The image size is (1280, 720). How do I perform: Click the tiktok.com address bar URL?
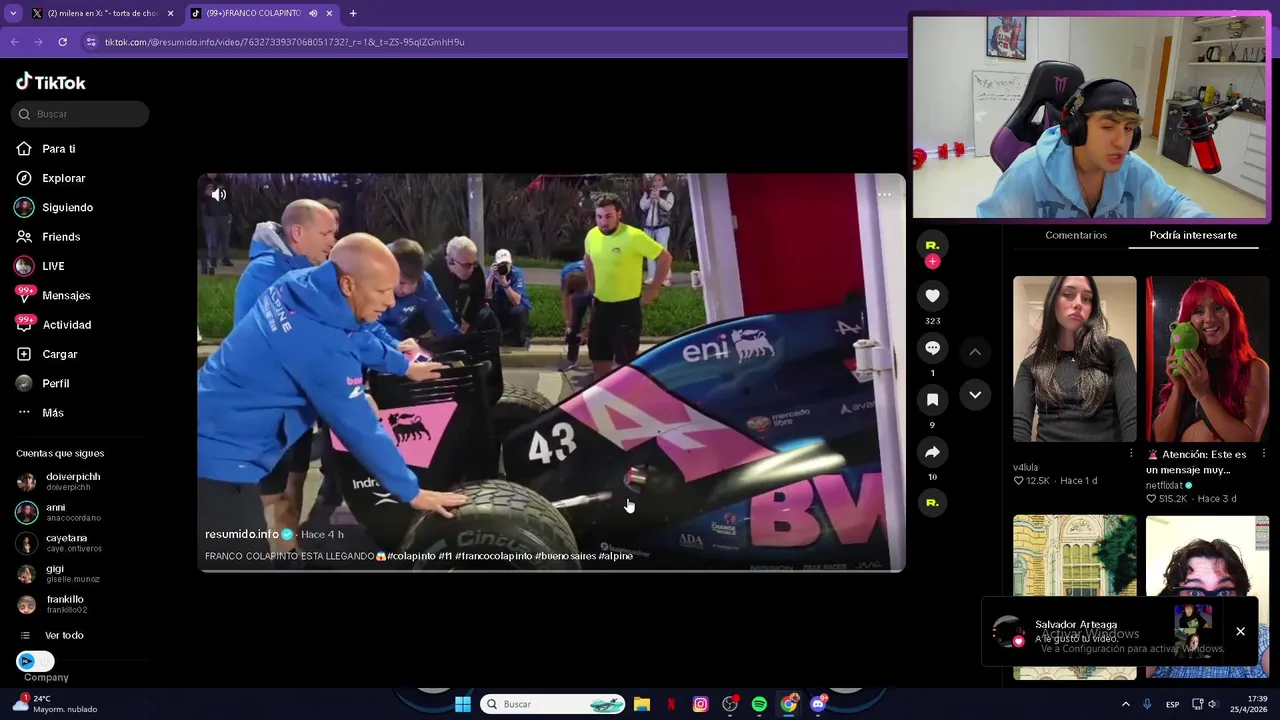[x=285, y=42]
